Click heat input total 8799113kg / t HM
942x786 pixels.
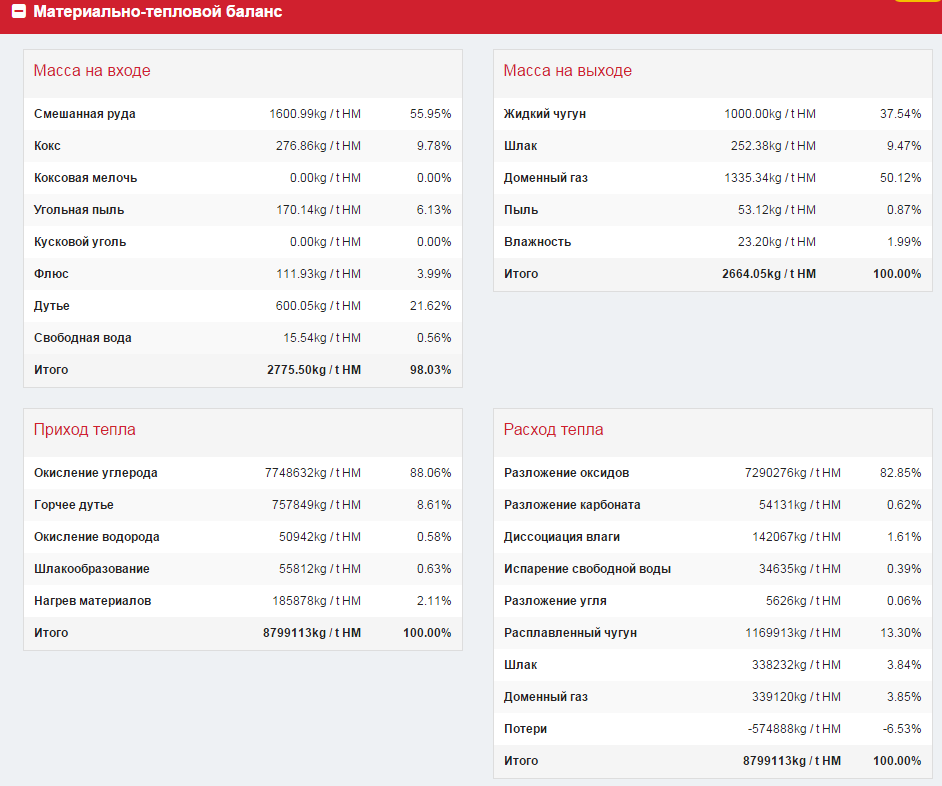coord(312,633)
